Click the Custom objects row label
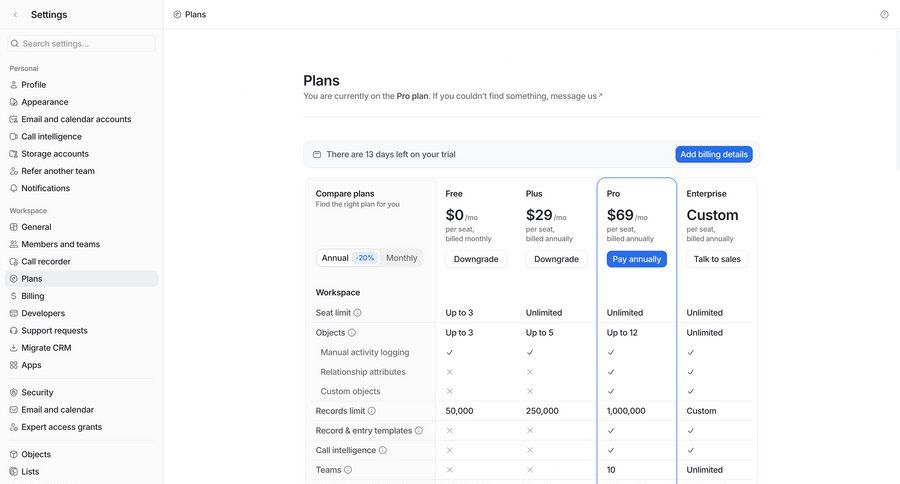This screenshot has height=484, width=900. 350,392
